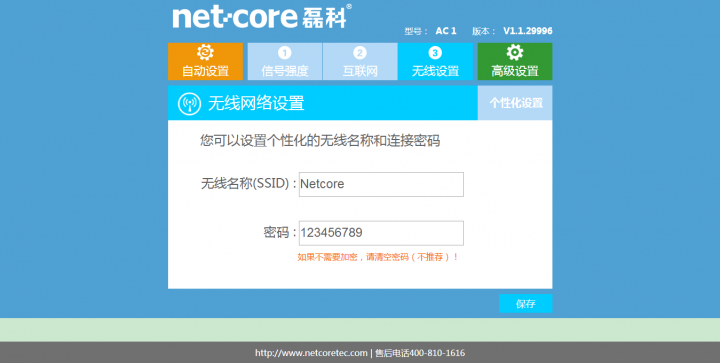Save settings with the 保存 button
Viewport: 720px width, 363px height.
(x=526, y=304)
